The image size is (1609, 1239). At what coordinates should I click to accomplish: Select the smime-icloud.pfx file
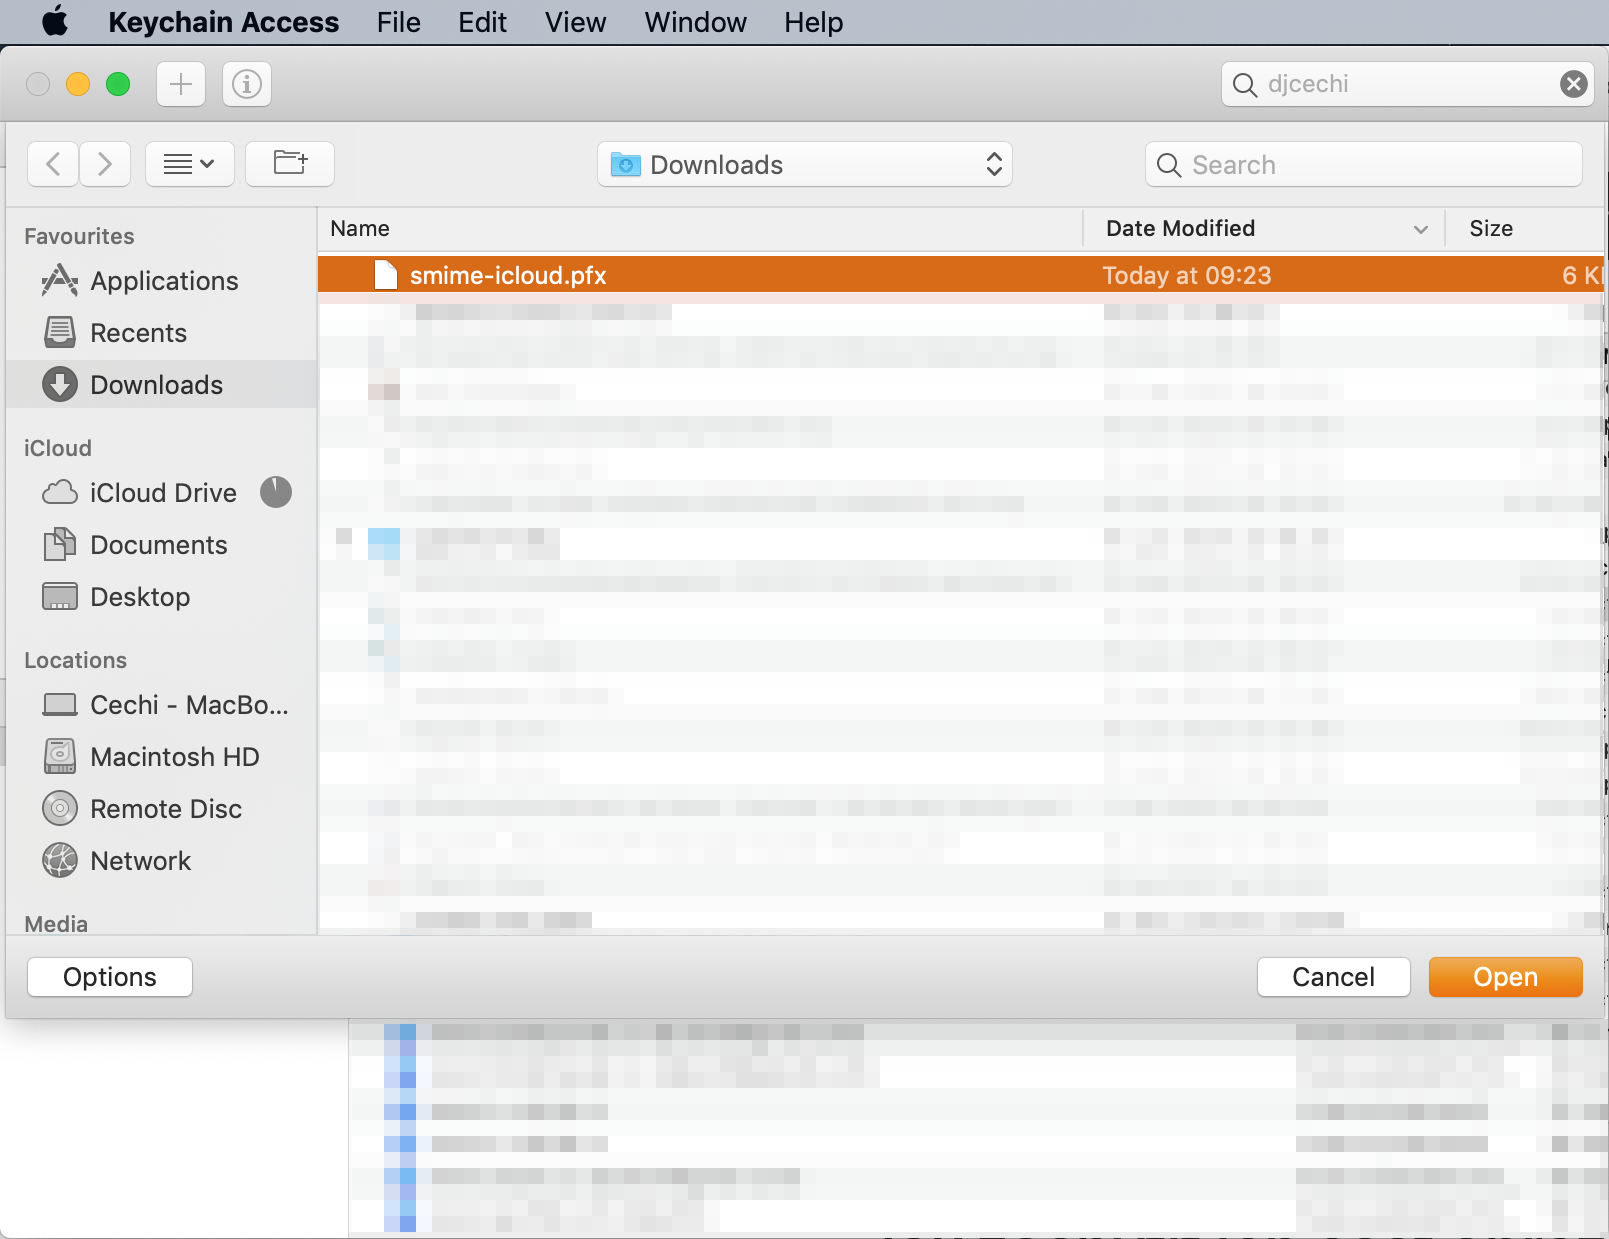(960, 275)
